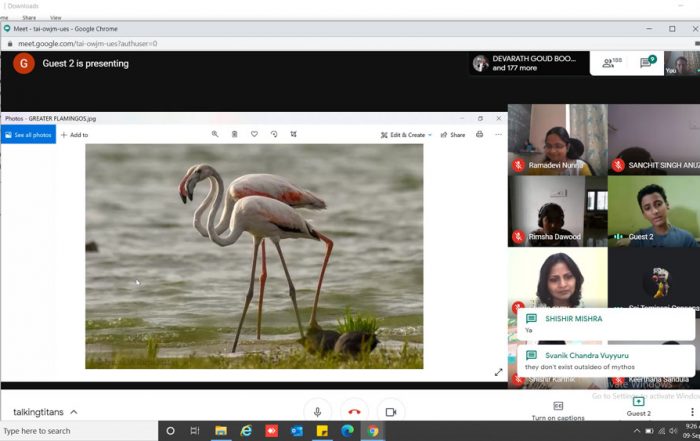Click the DEVARATH GOUD participant badge

point(529,63)
